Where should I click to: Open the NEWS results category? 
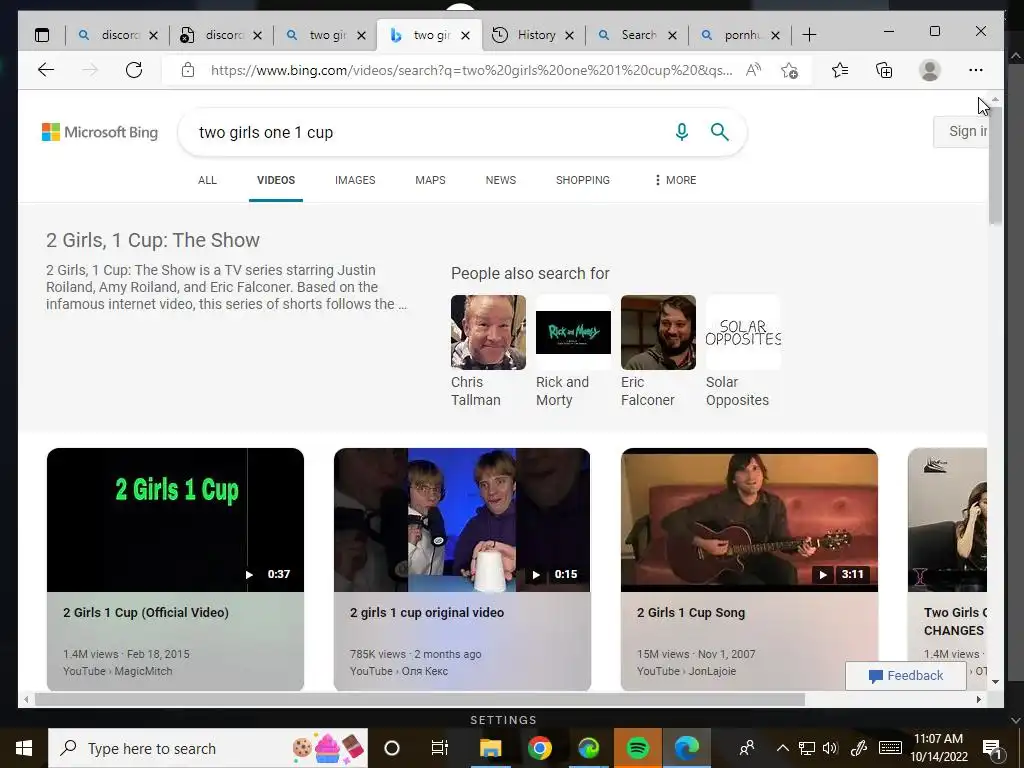(501, 180)
